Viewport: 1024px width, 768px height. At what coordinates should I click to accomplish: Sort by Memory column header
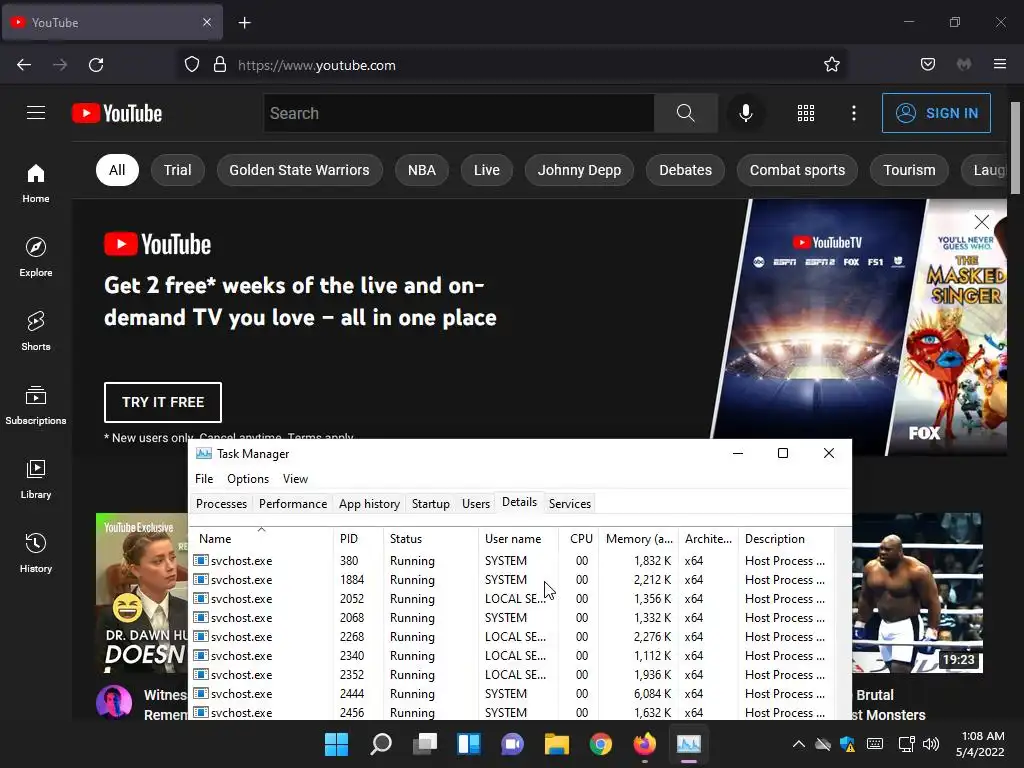[x=639, y=539]
